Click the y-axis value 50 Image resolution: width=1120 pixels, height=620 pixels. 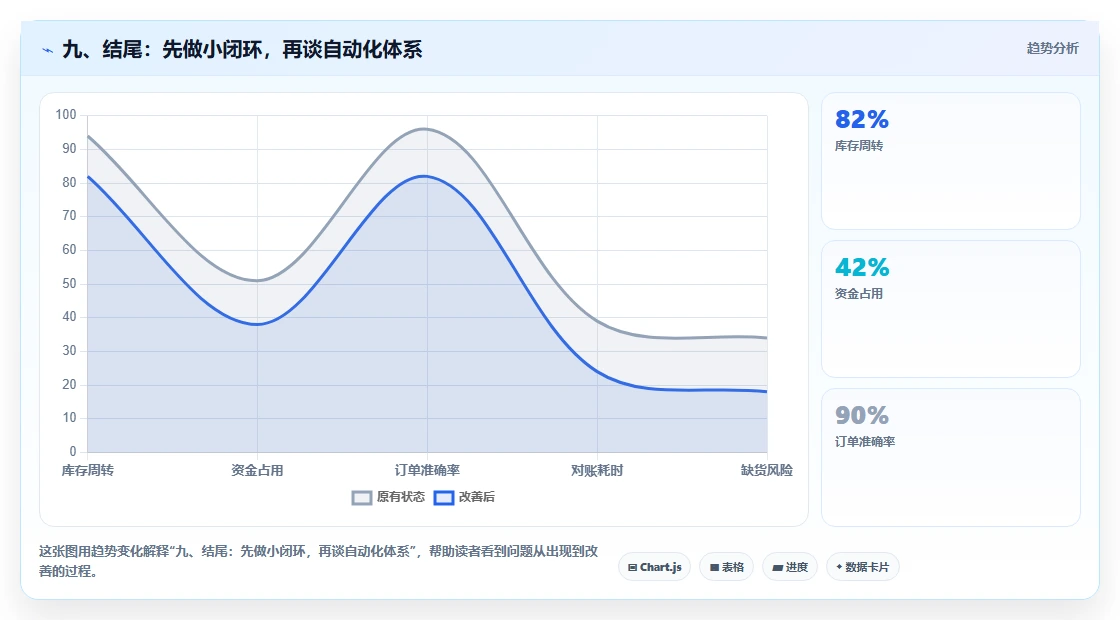(69, 284)
